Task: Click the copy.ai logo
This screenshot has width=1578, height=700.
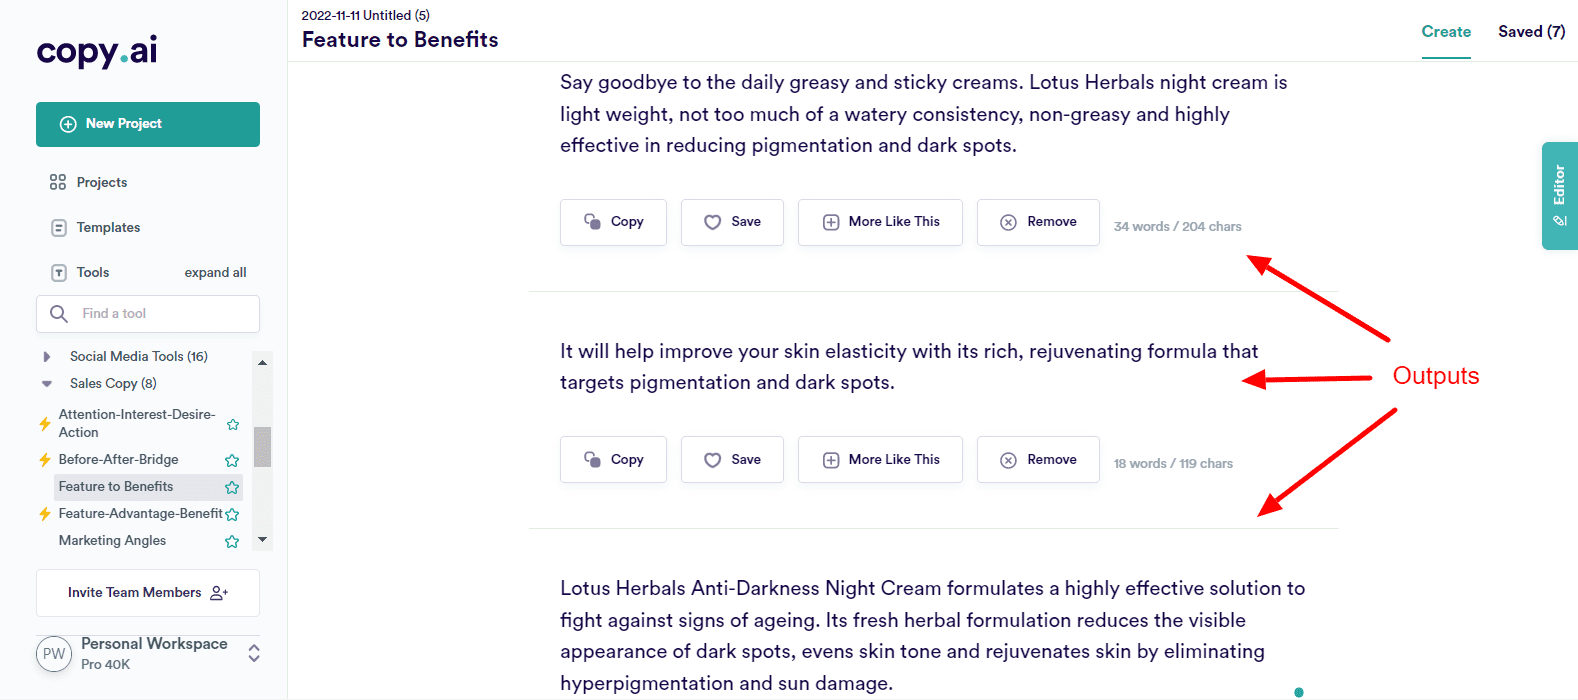Action: click(x=97, y=51)
